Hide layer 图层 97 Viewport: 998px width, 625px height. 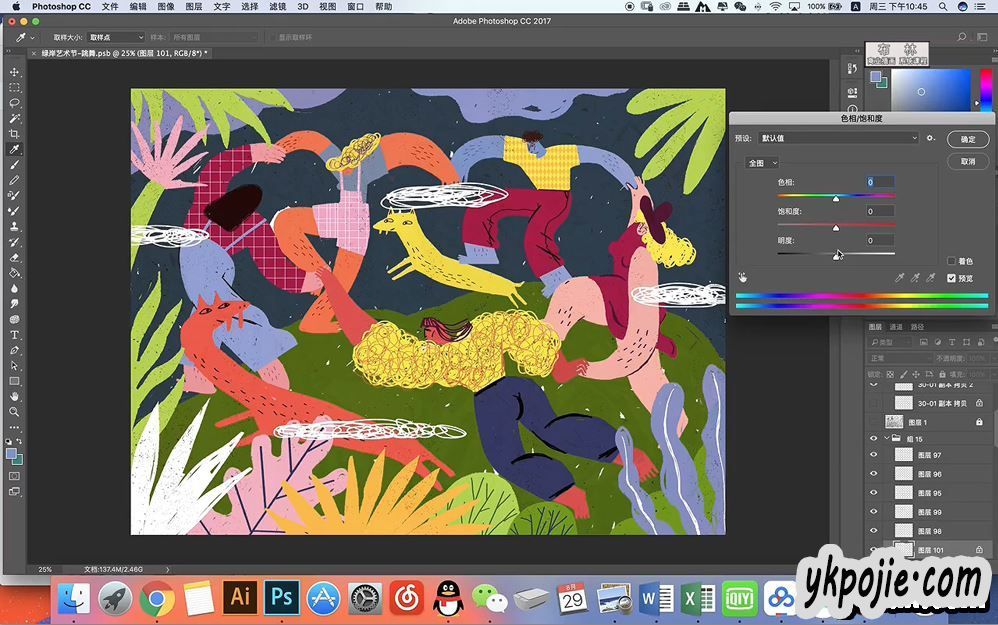873,455
